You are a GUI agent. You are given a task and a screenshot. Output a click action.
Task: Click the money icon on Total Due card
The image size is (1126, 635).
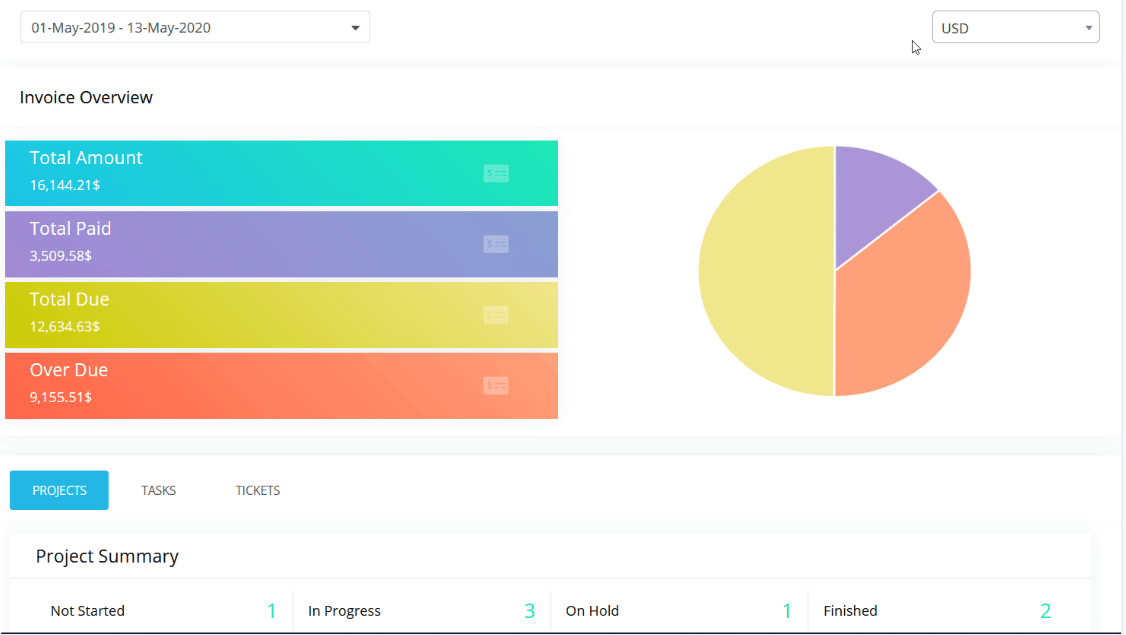point(496,315)
